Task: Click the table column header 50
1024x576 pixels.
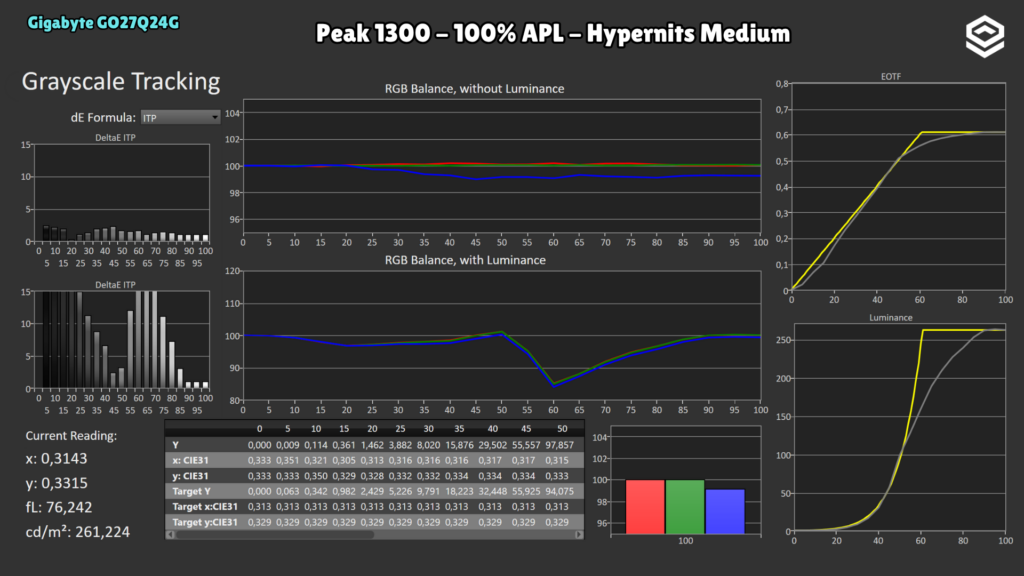Action: (562, 429)
